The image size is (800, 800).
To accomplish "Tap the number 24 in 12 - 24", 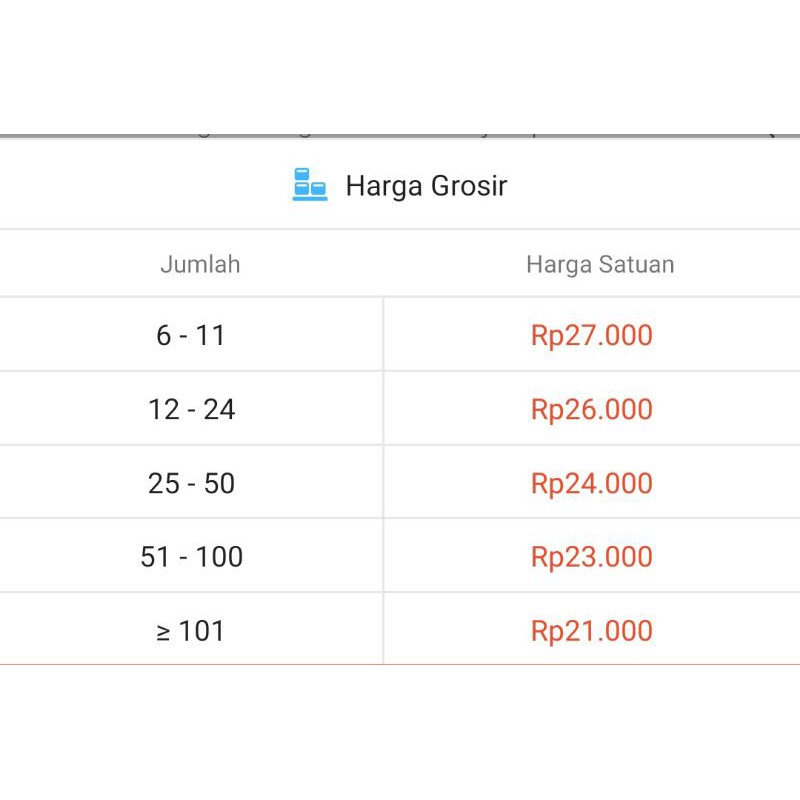I will pyautogui.click(x=219, y=409).
